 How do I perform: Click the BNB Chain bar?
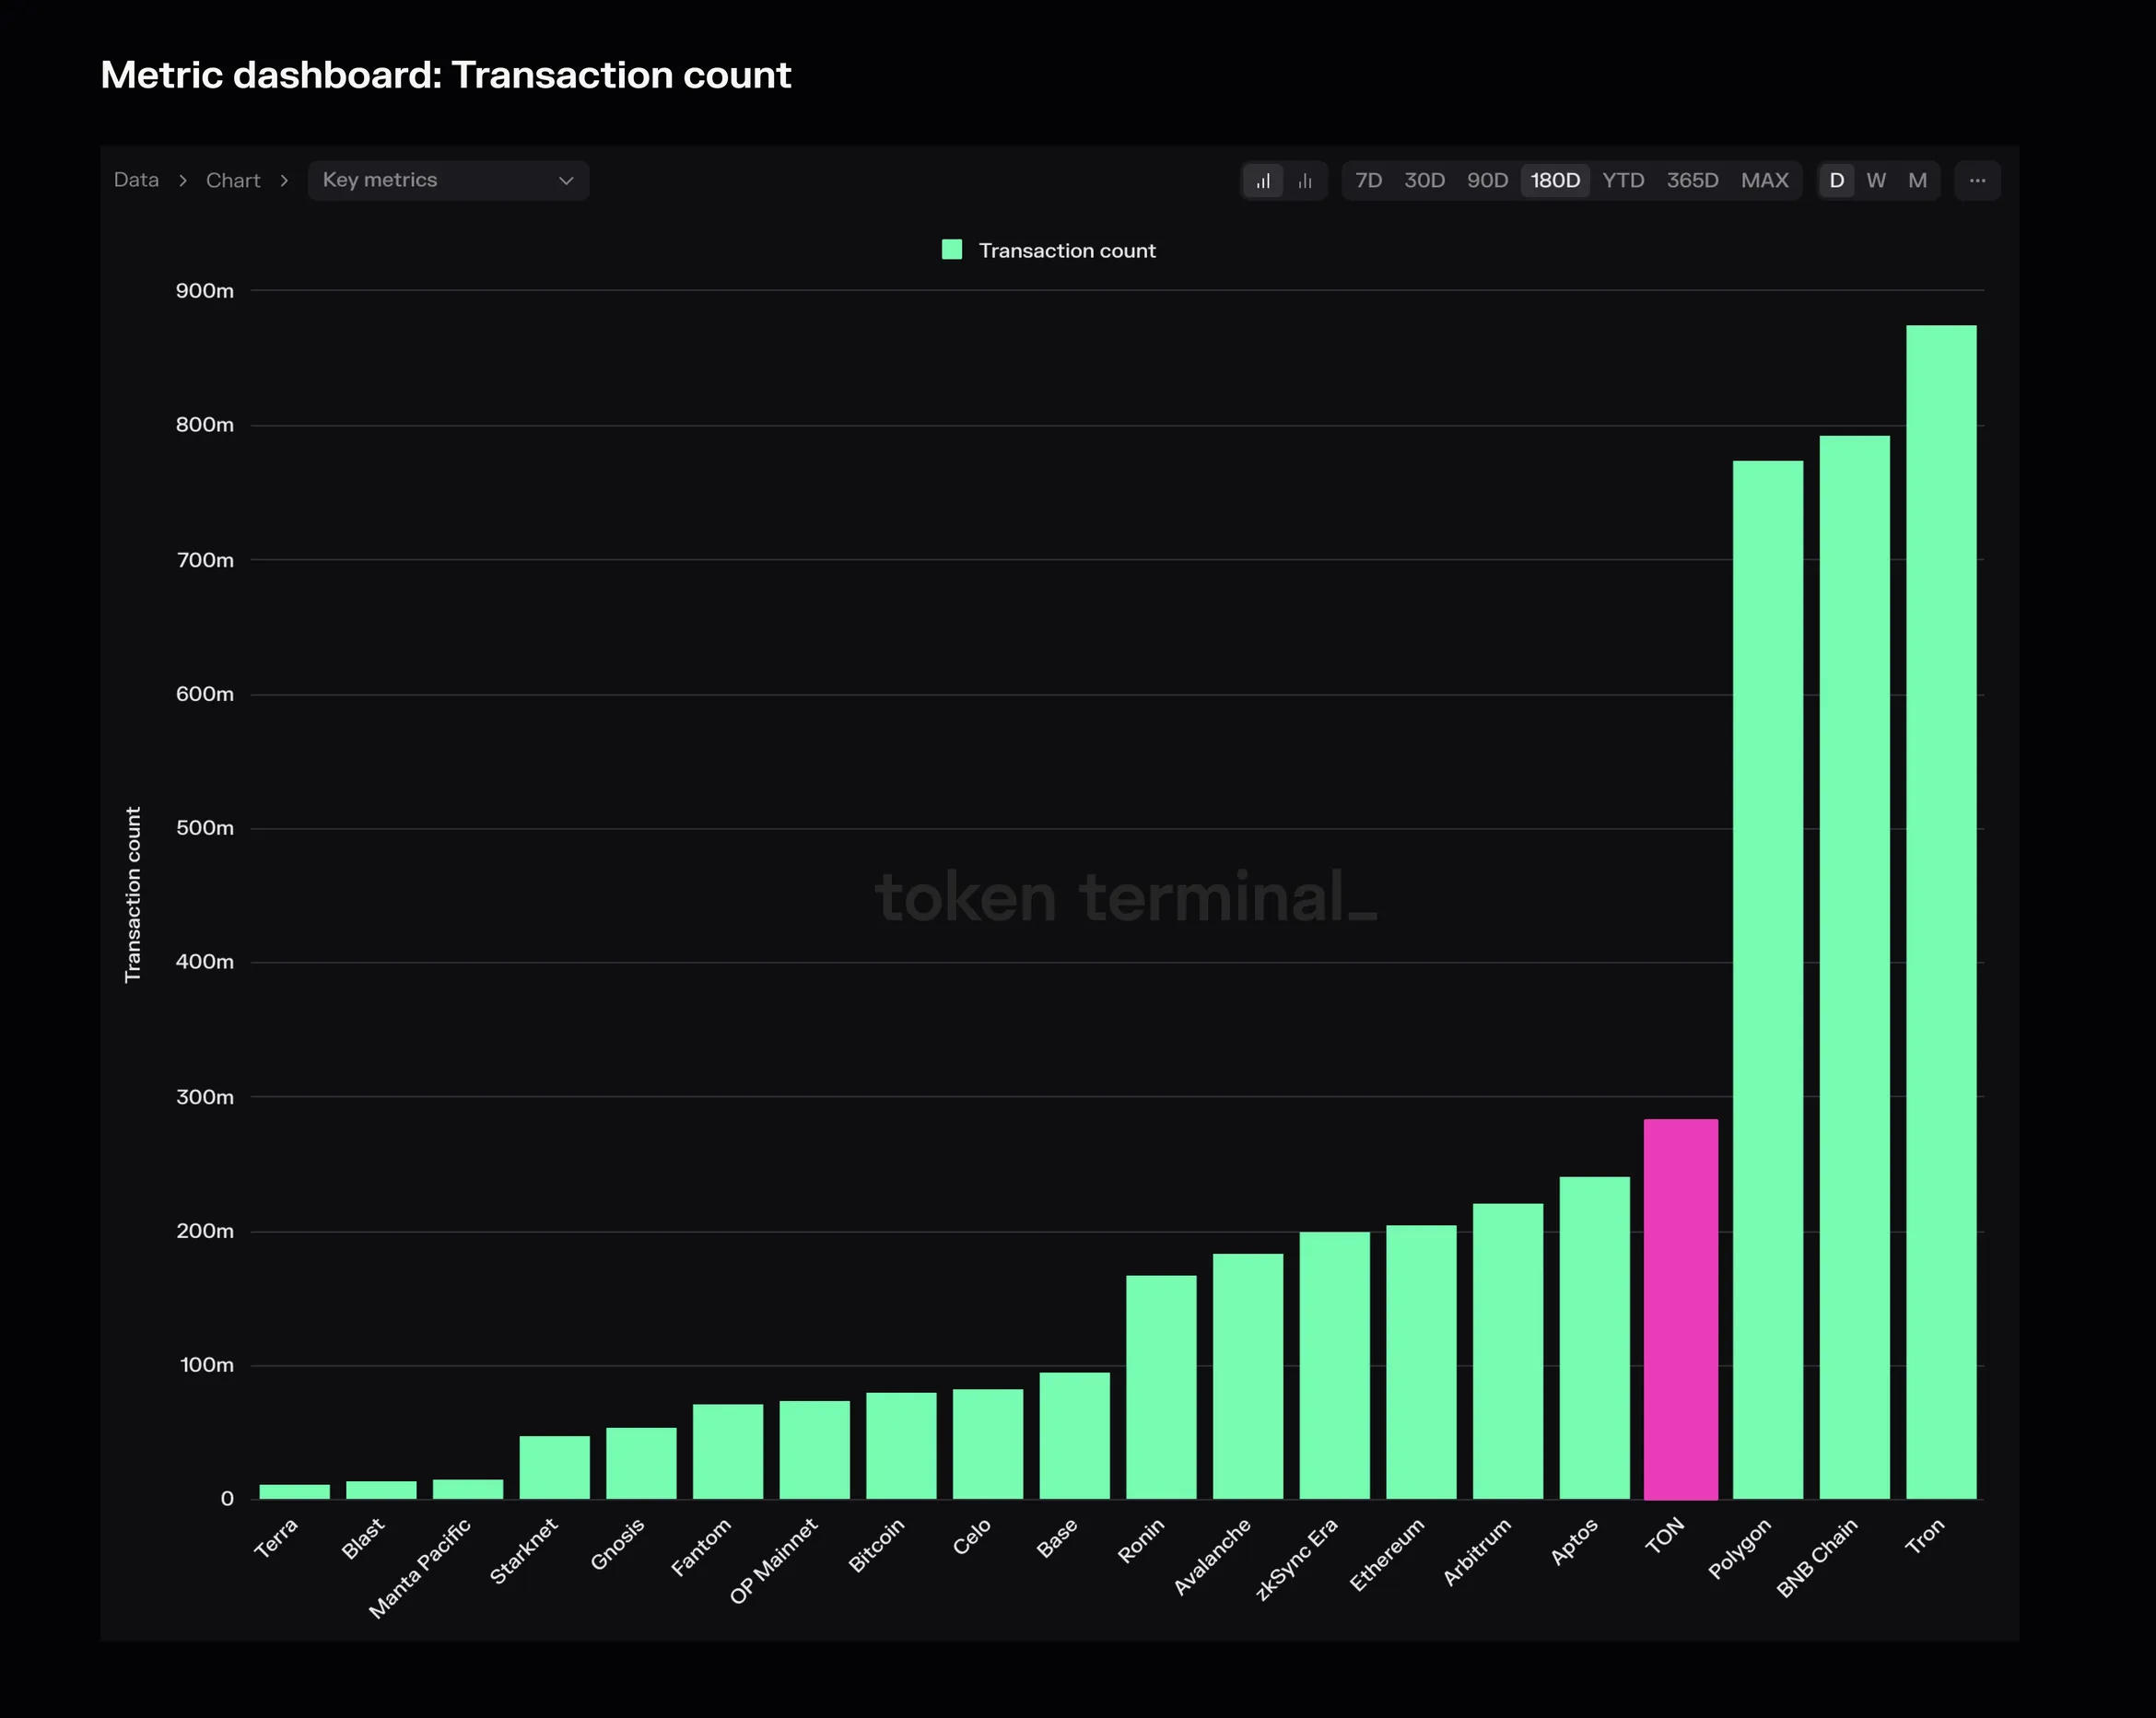click(x=1855, y=967)
